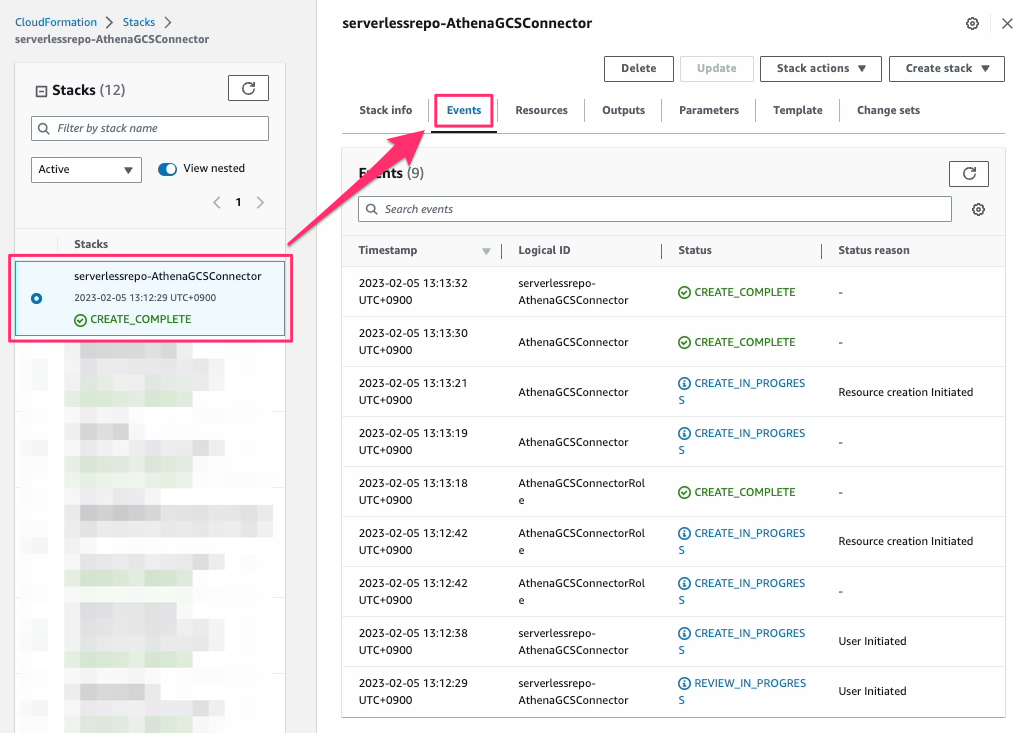The width and height of the screenshot is (1027, 733).
Task: Click the 13:13:18 event timestamp
Action: point(413,491)
